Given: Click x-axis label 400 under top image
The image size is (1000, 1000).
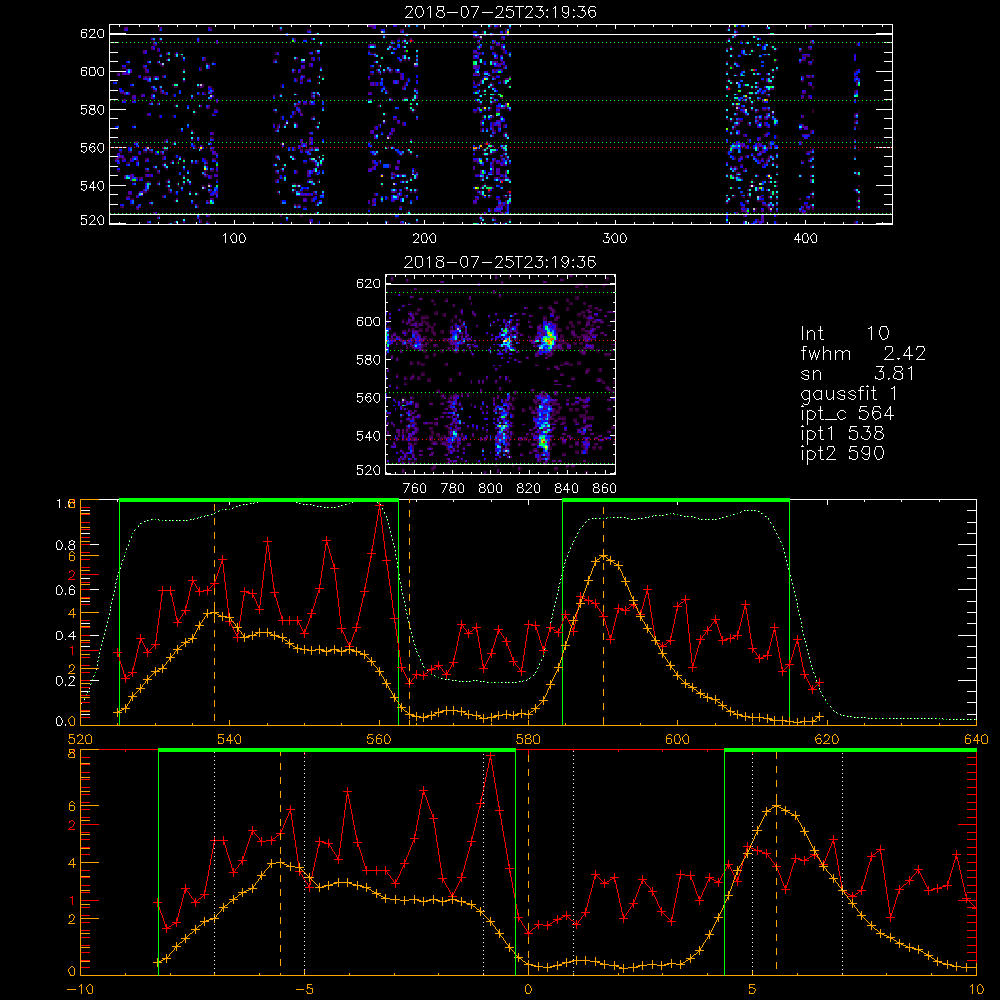Looking at the screenshot, I should (x=805, y=239).
